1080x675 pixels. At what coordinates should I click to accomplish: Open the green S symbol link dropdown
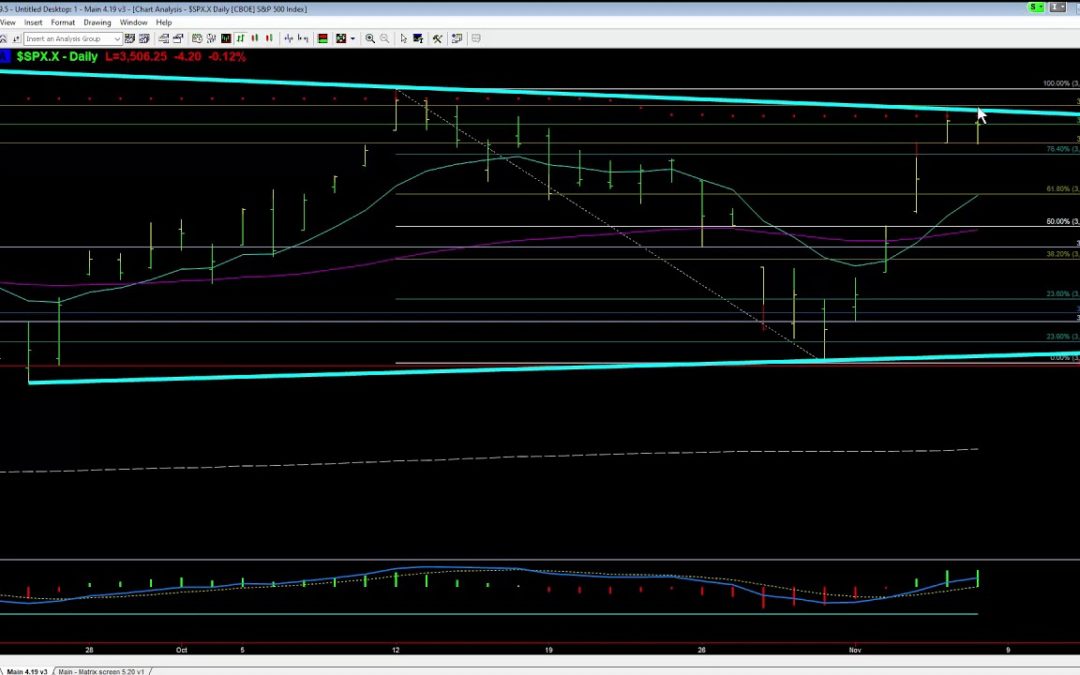1035,7
